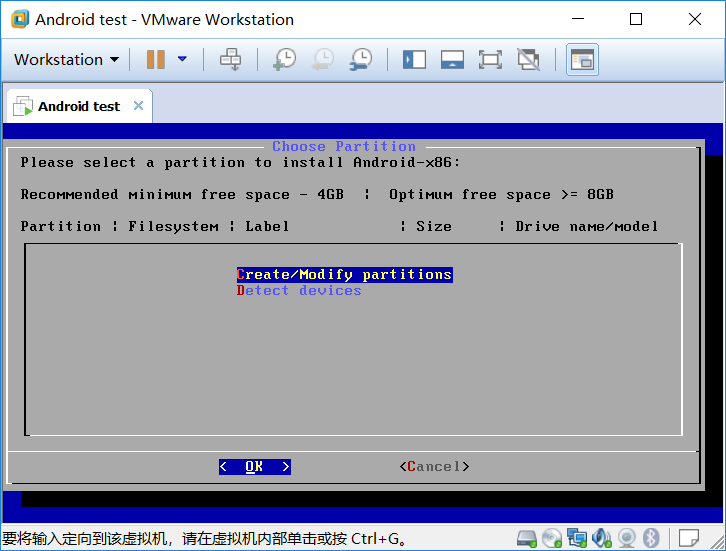Open the snapshot manager
Viewport: 726px width, 551px height.
(361, 59)
